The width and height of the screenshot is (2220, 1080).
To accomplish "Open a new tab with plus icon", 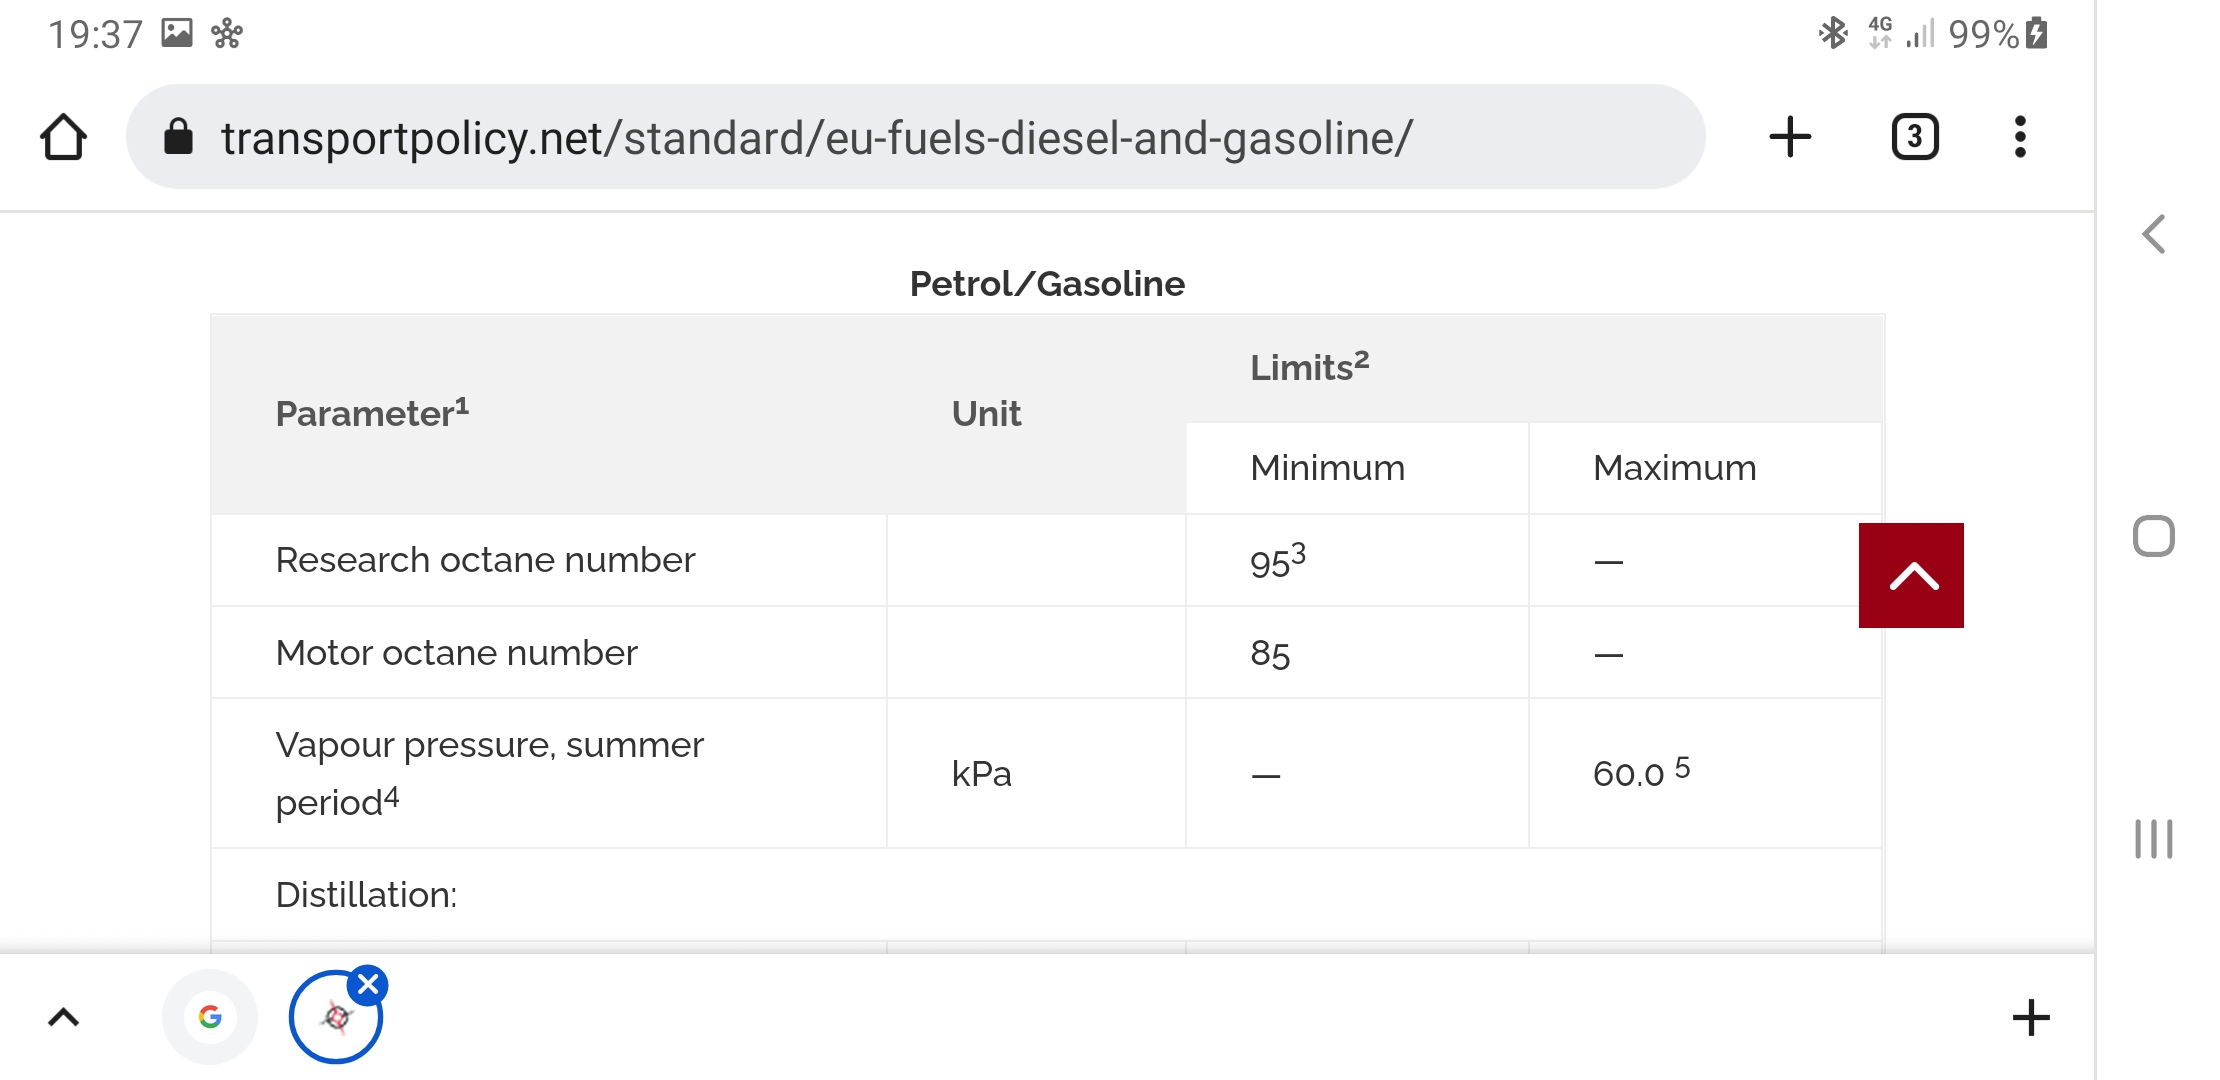I will [x=1790, y=137].
